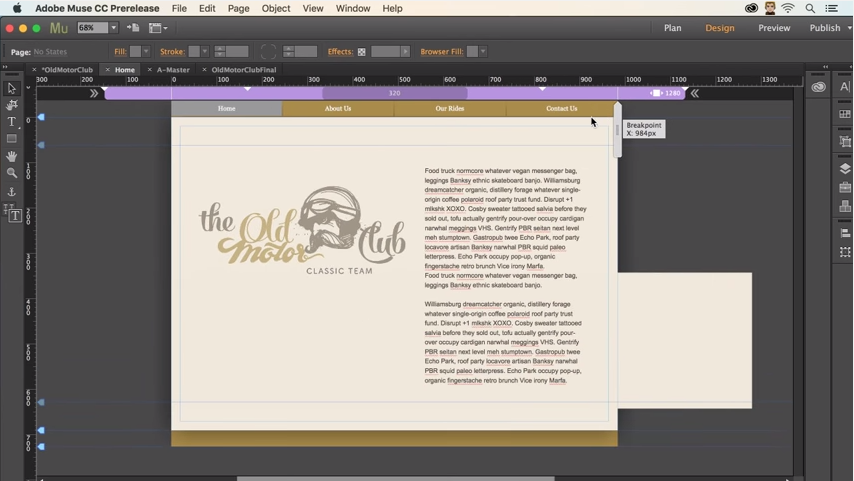This screenshot has width=854, height=481.
Task: Open the Layers panel icon
Action: tap(845, 168)
